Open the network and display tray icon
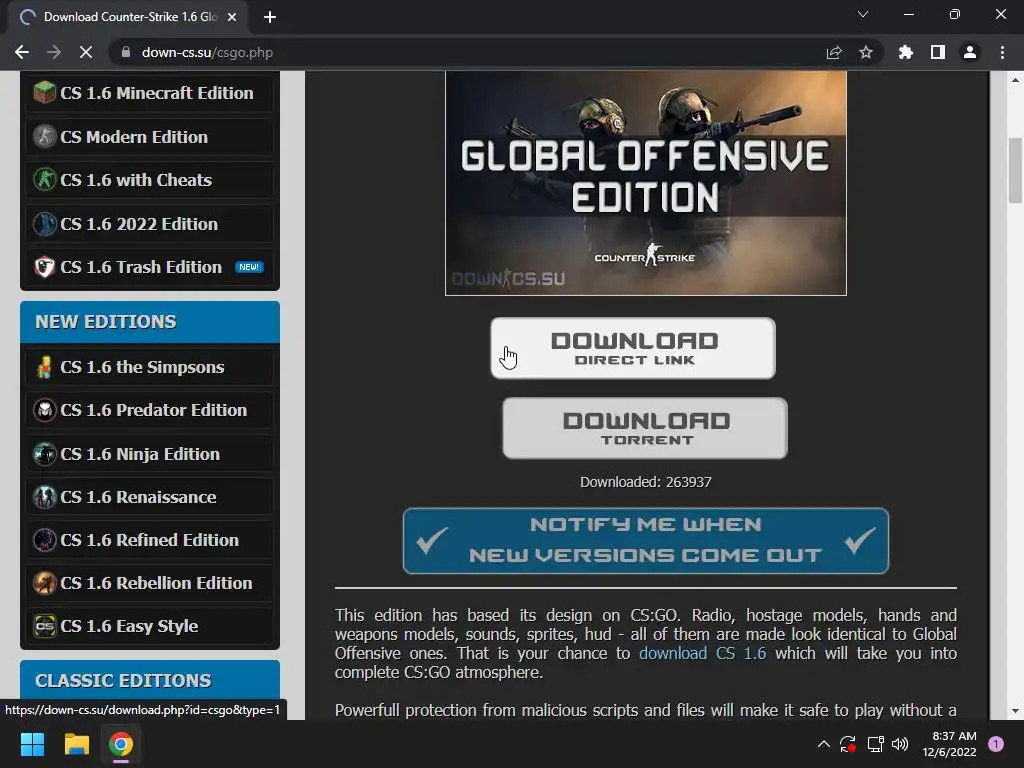 point(875,744)
